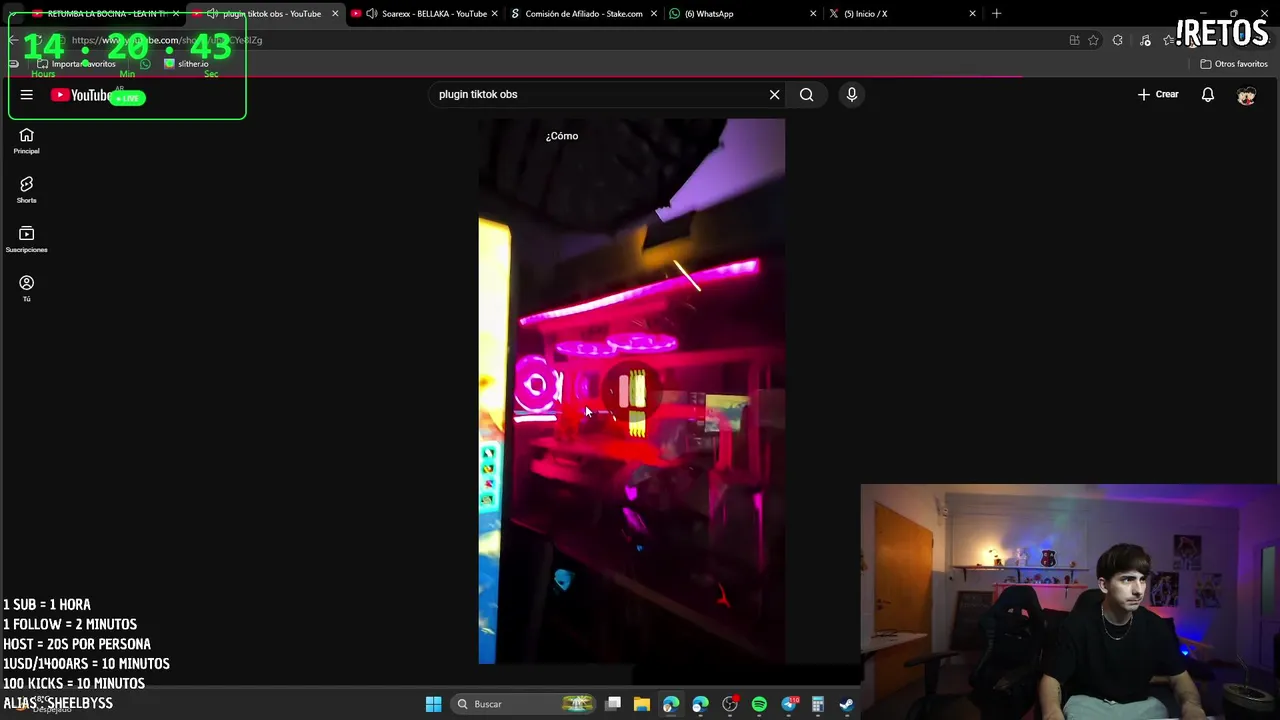Open the browser extensions puzzle icon
This screenshot has width=1280, height=720.
1118,40
